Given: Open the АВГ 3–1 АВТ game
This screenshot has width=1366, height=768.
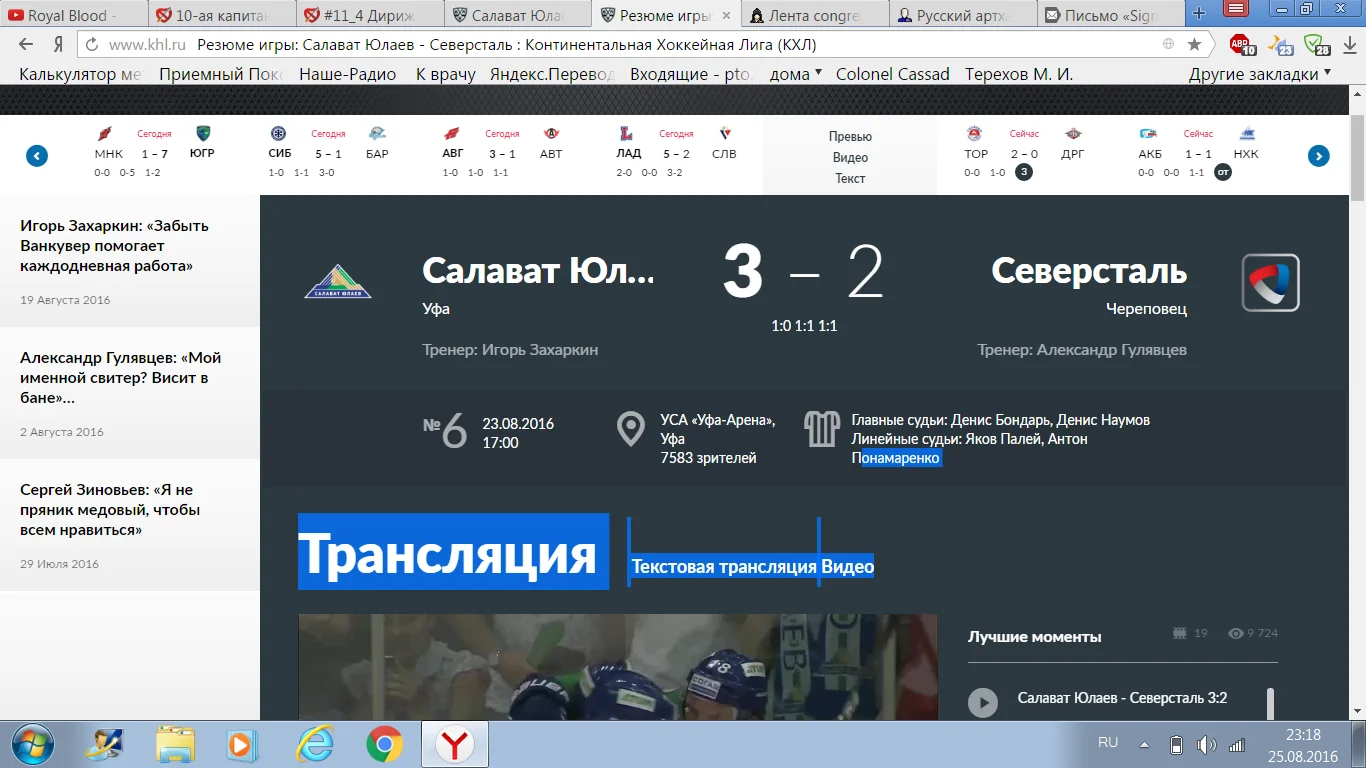Looking at the screenshot, I should 502,154.
